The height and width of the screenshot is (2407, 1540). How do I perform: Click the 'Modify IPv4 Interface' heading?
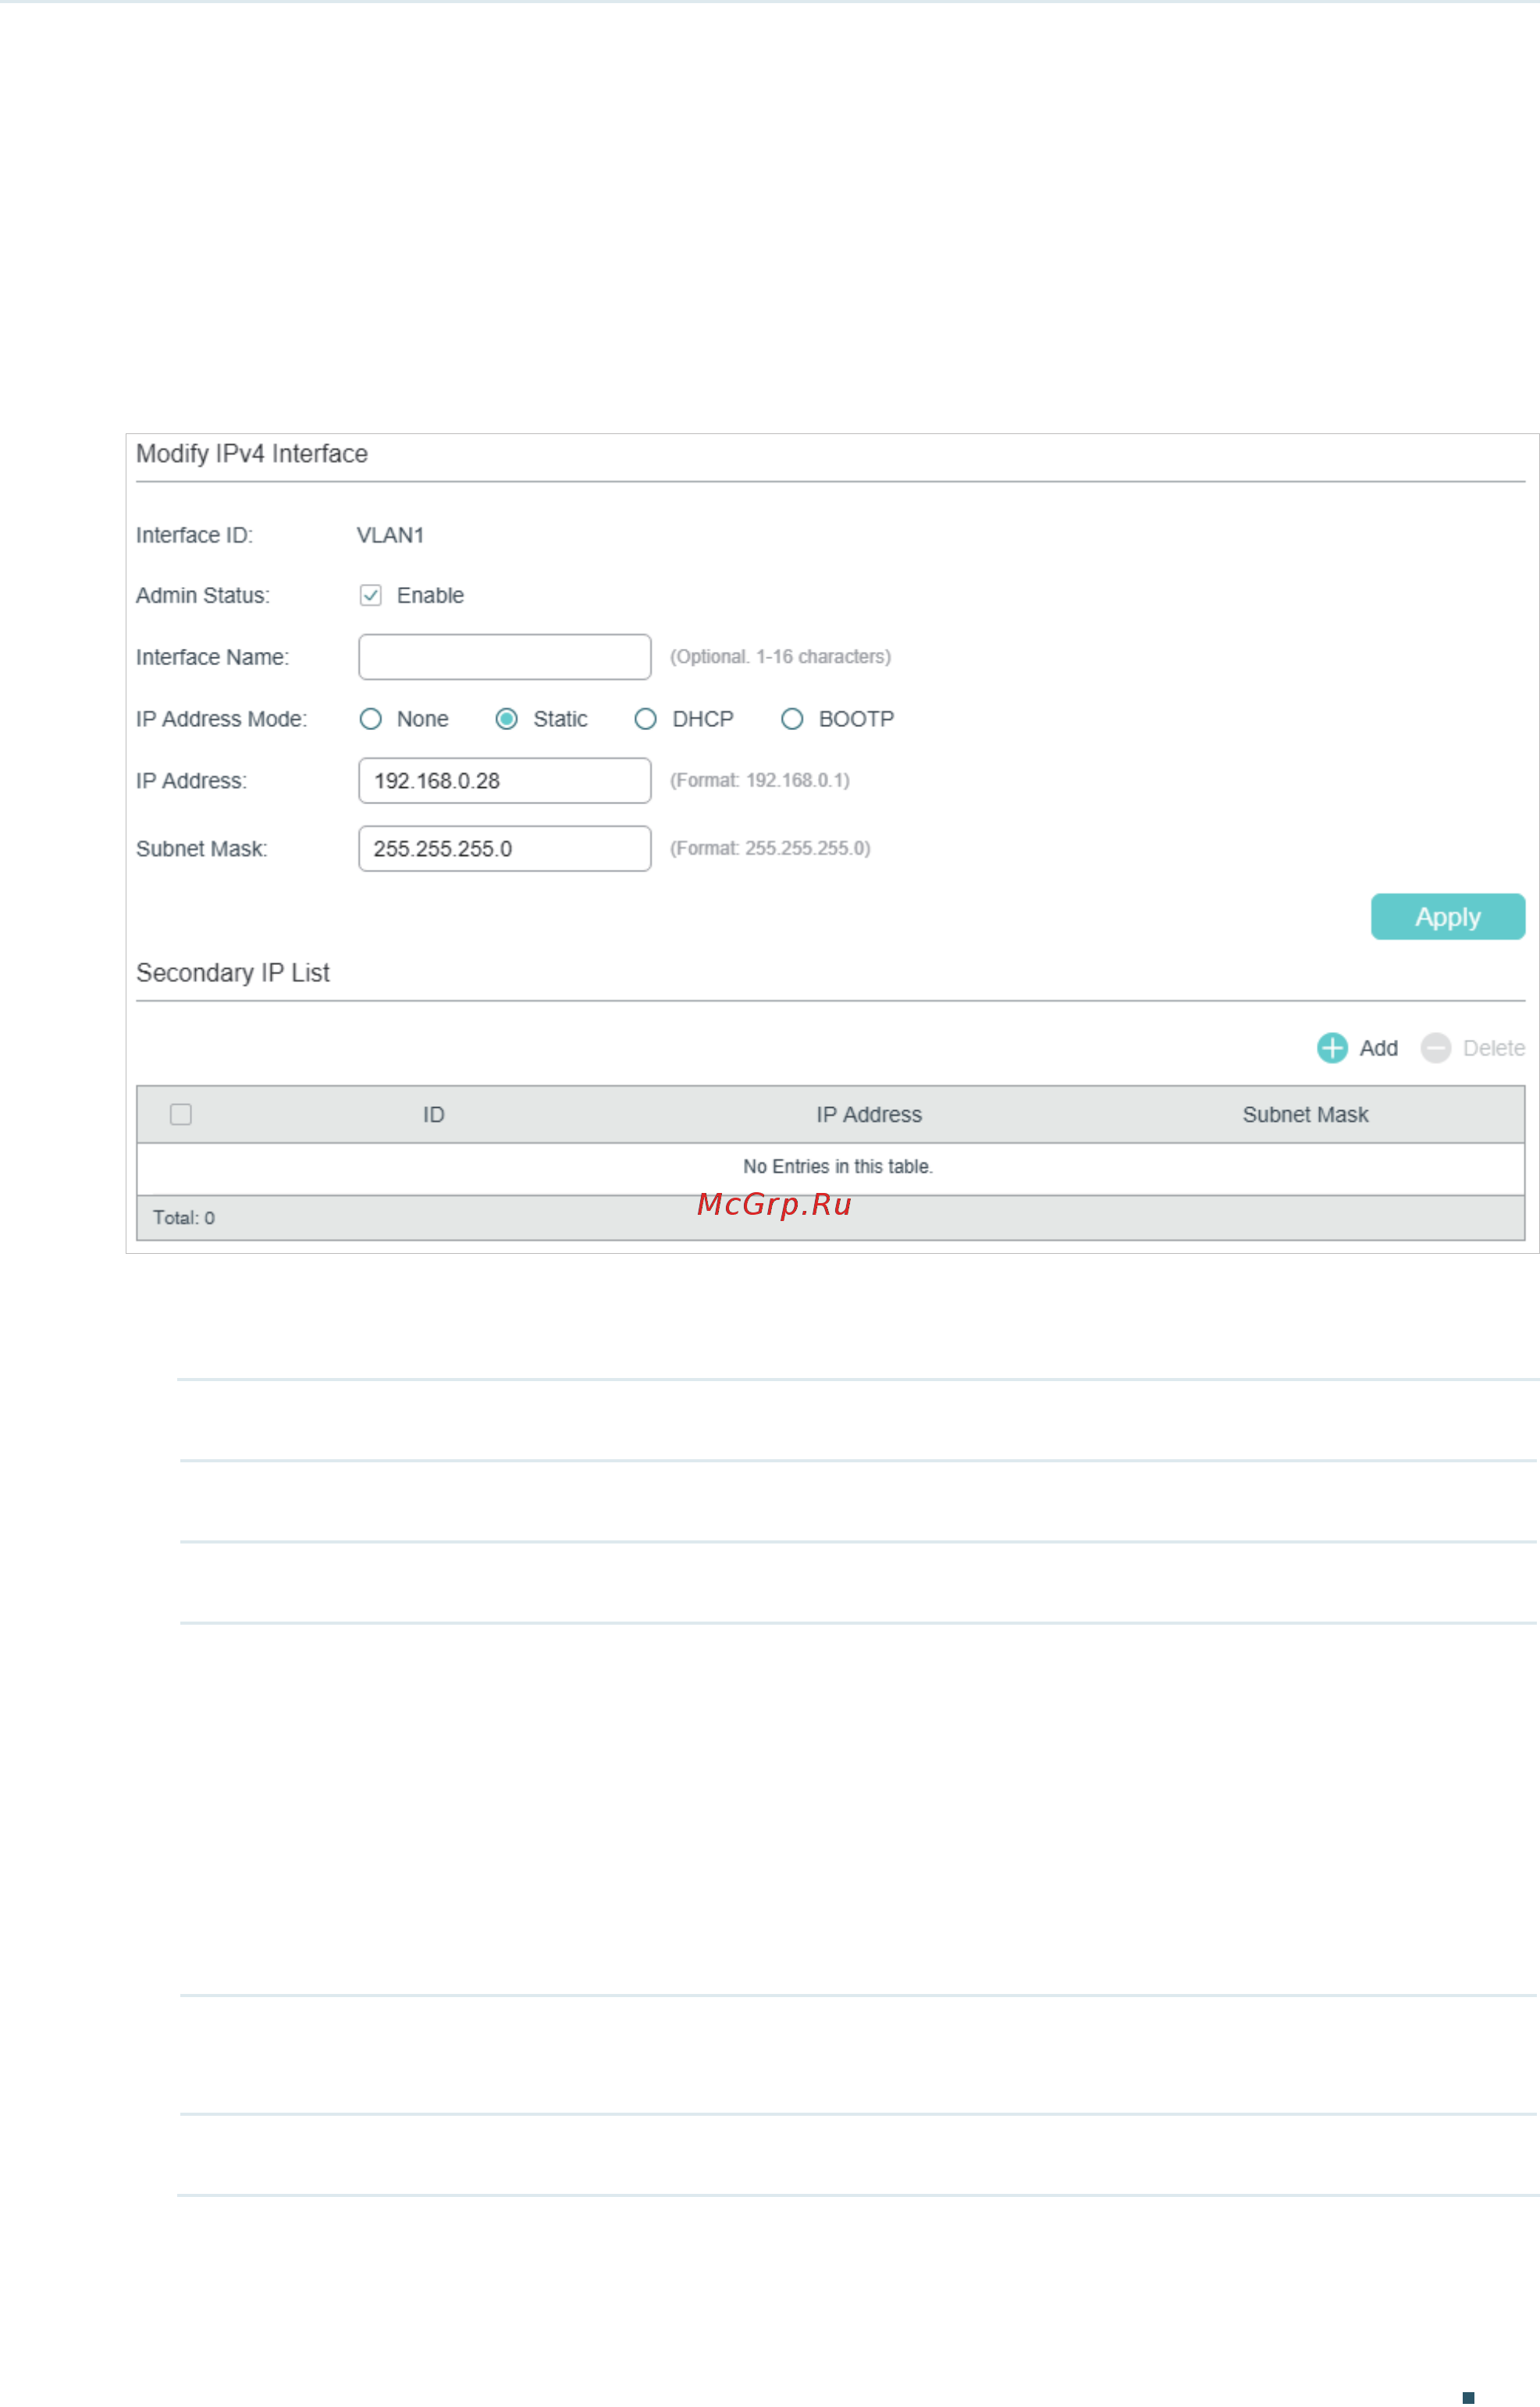[x=252, y=454]
